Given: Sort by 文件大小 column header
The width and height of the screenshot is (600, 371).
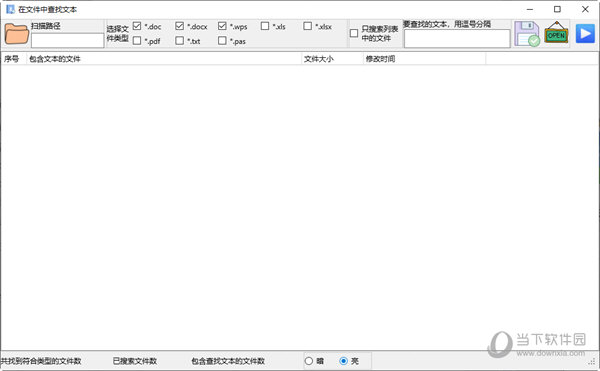Looking at the screenshot, I should (332, 59).
